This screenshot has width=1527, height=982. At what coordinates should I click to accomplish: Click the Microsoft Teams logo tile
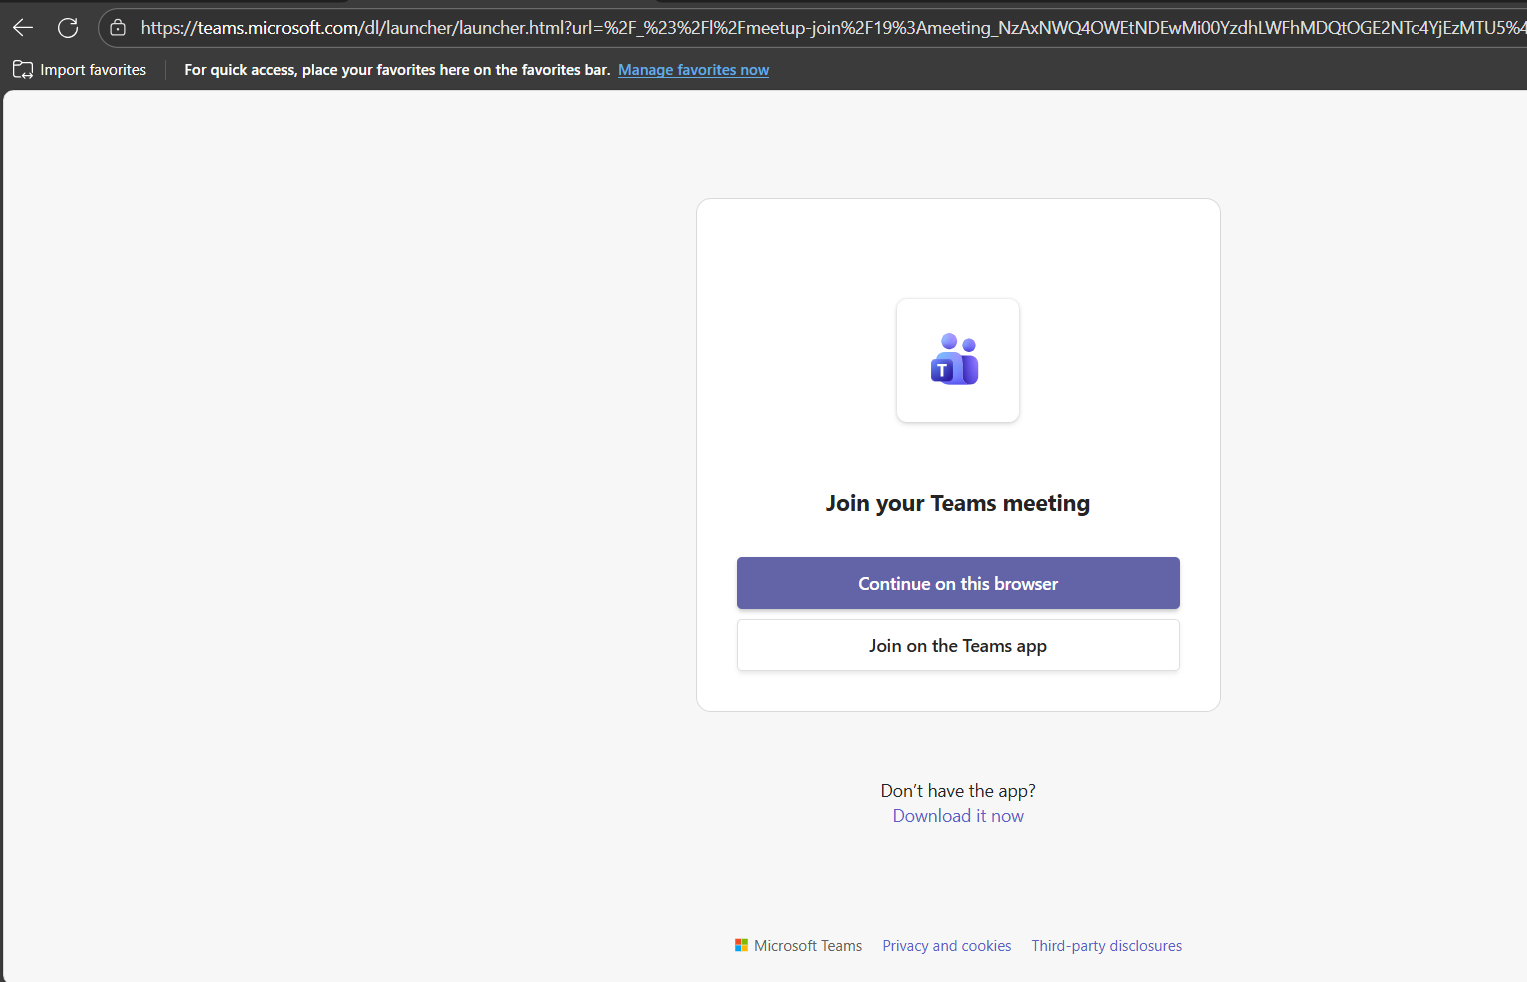(x=957, y=360)
